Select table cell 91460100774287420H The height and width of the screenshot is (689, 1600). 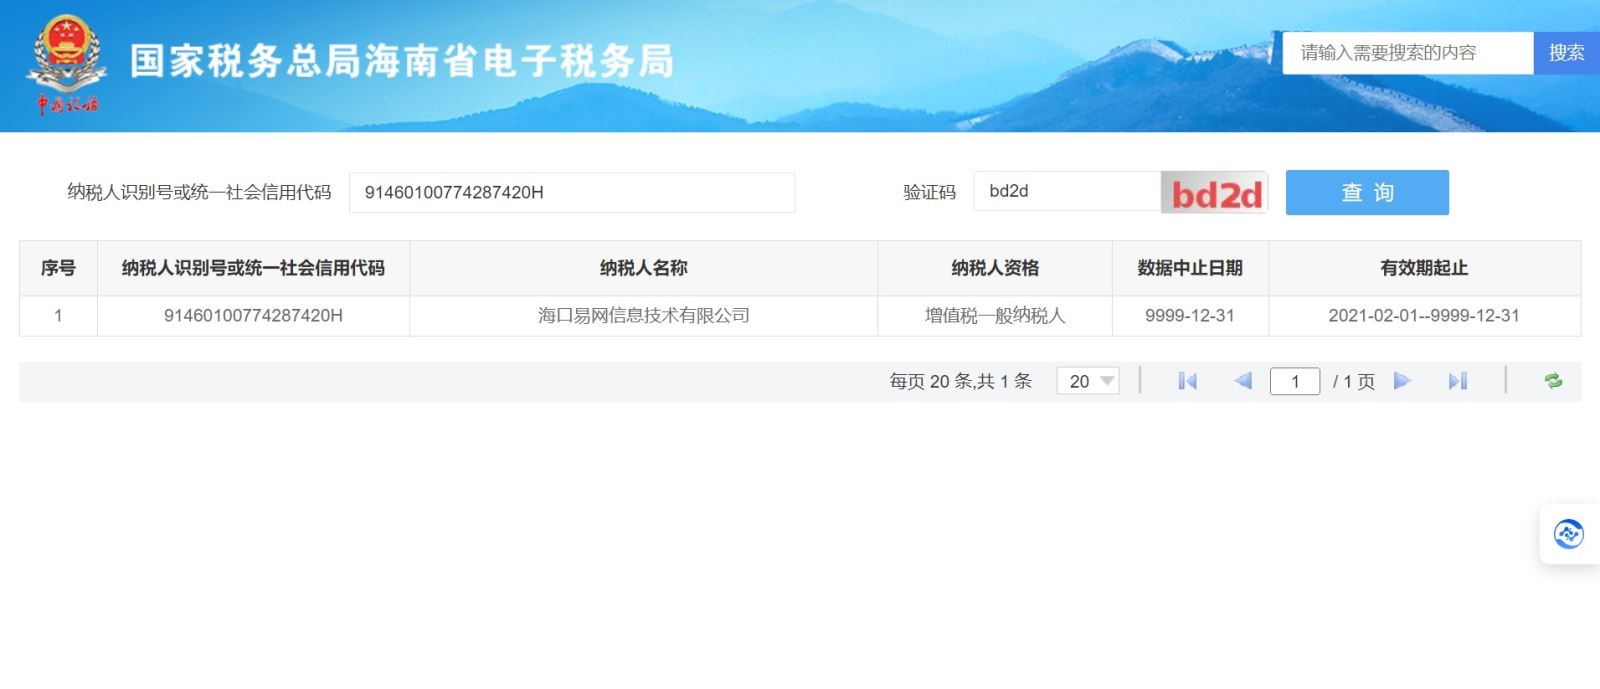tap(253, 316)
